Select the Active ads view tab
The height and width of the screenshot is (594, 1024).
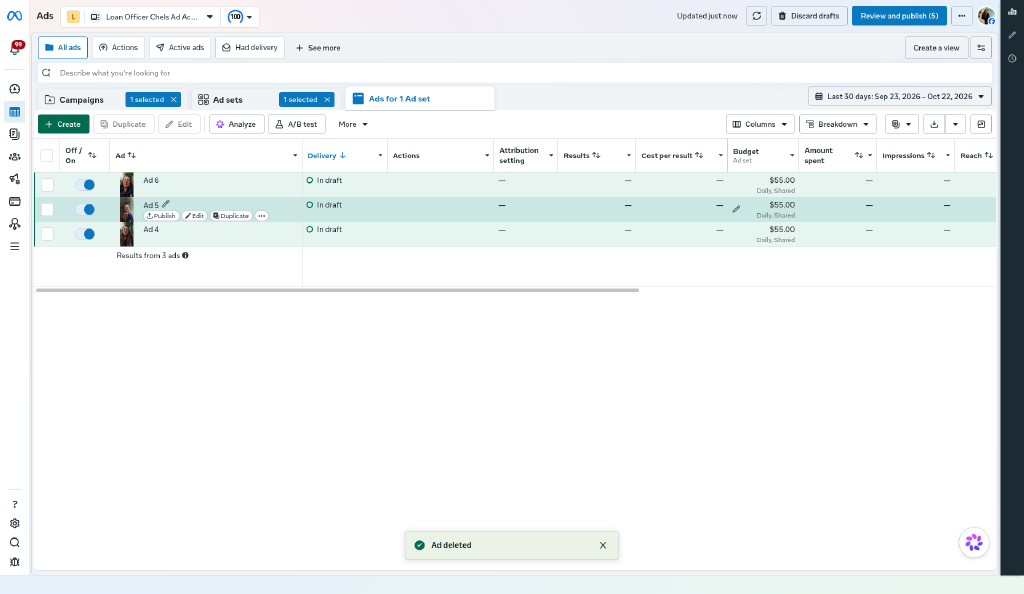point(180,48)
